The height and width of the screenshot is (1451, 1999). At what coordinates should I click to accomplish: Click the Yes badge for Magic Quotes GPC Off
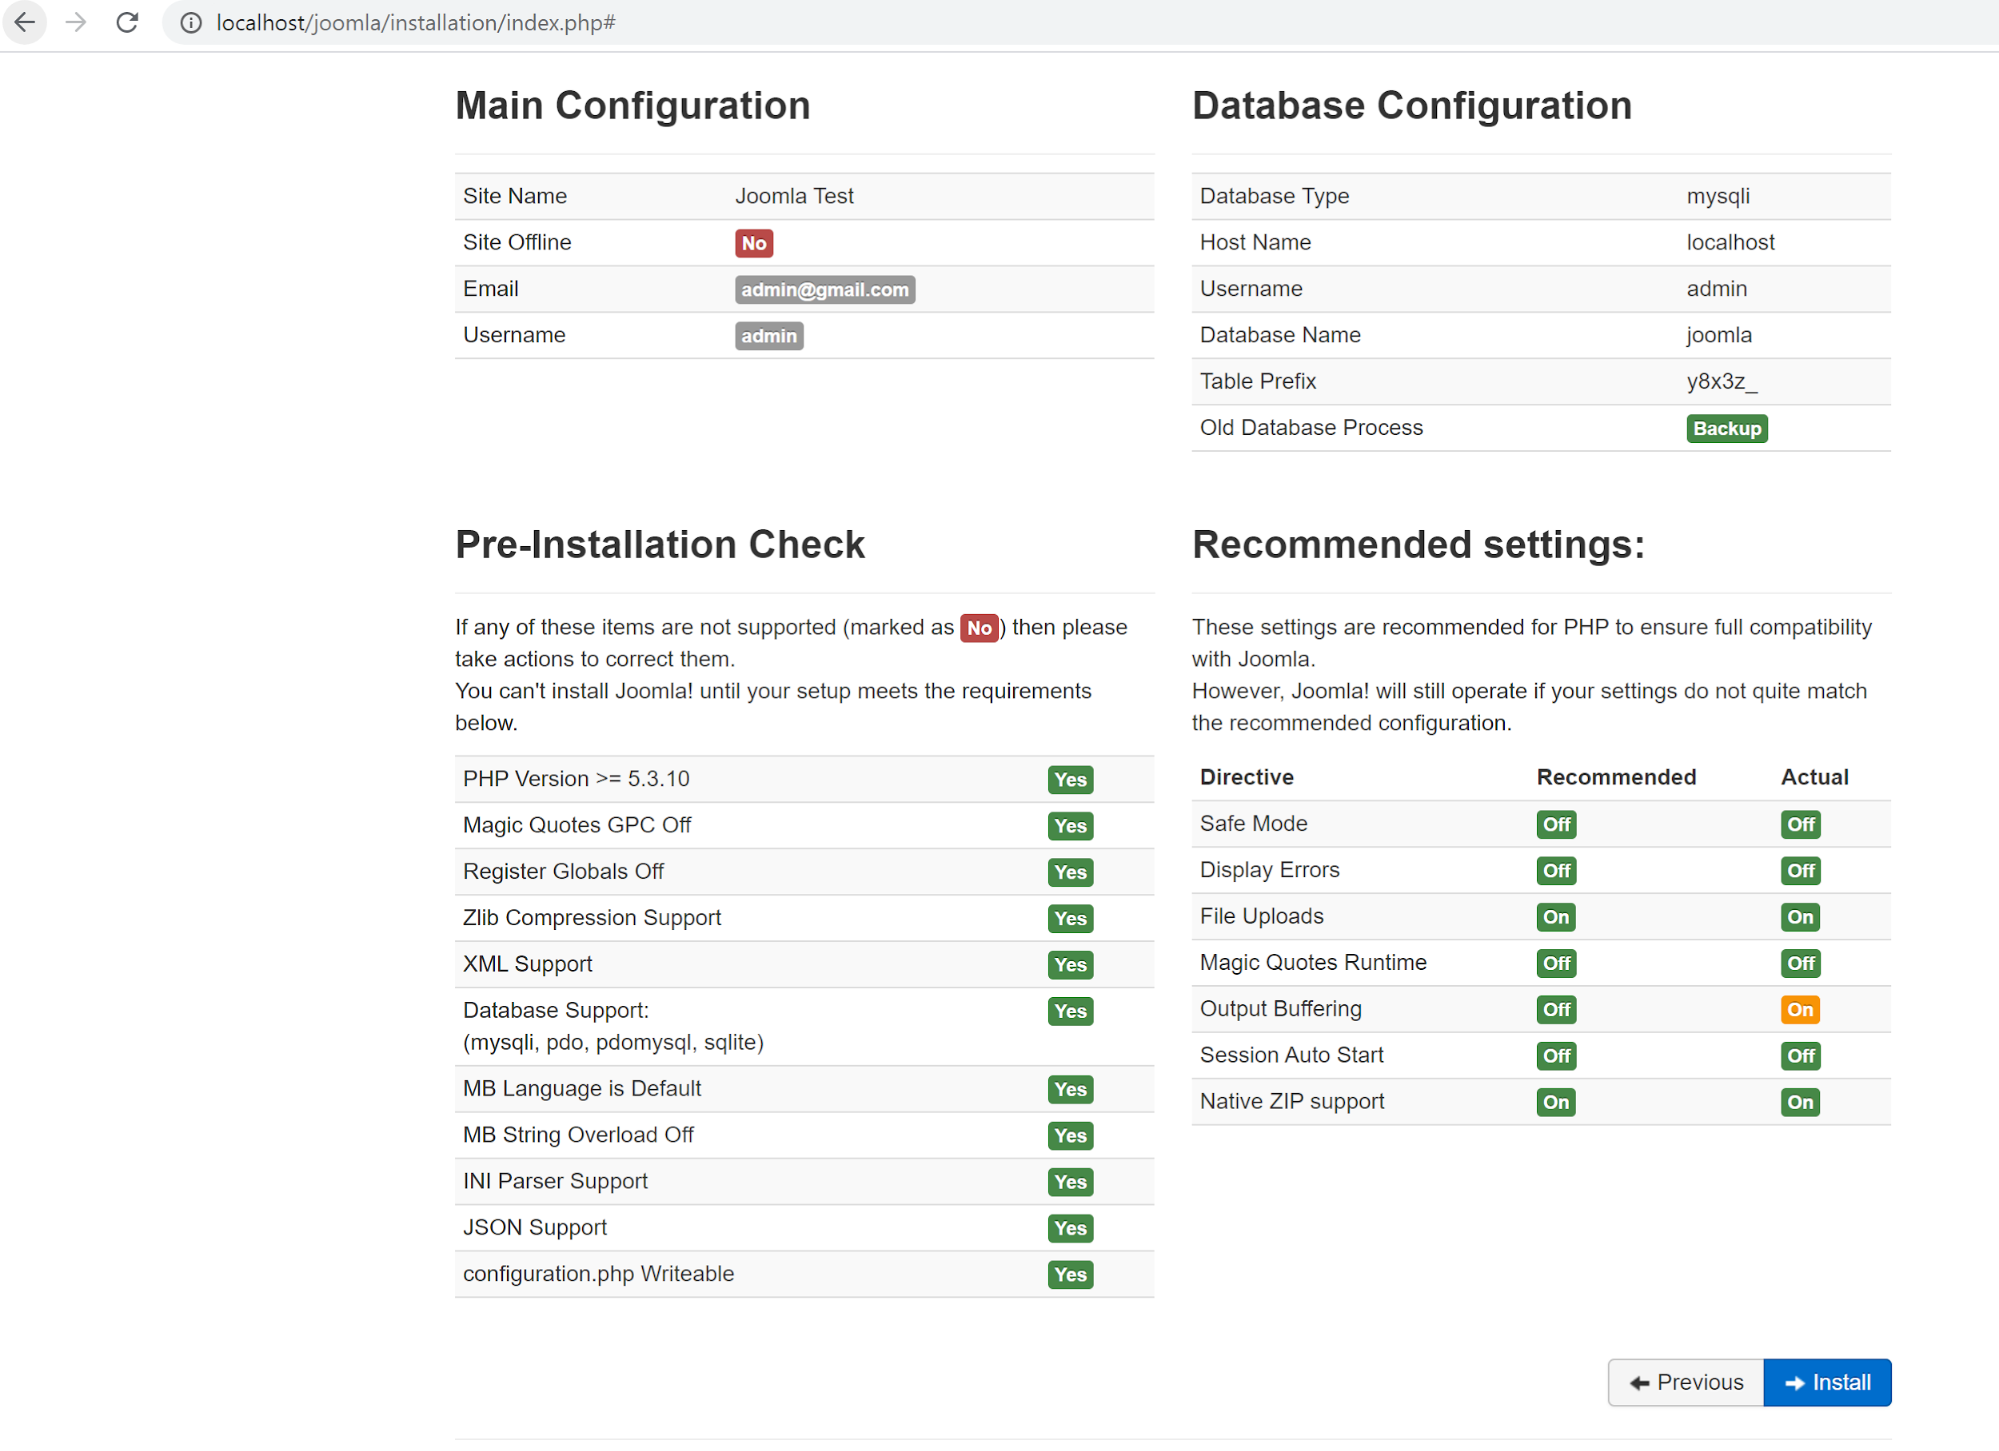1070,826
